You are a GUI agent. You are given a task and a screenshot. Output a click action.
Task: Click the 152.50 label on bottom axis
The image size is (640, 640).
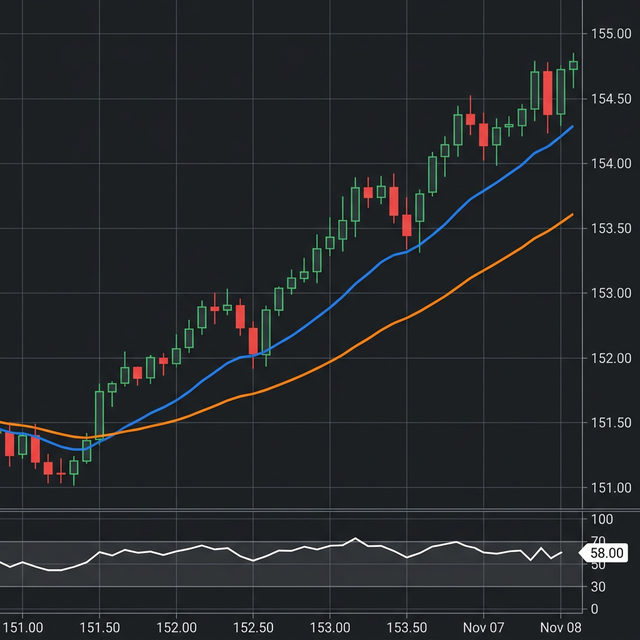(252, 627)
